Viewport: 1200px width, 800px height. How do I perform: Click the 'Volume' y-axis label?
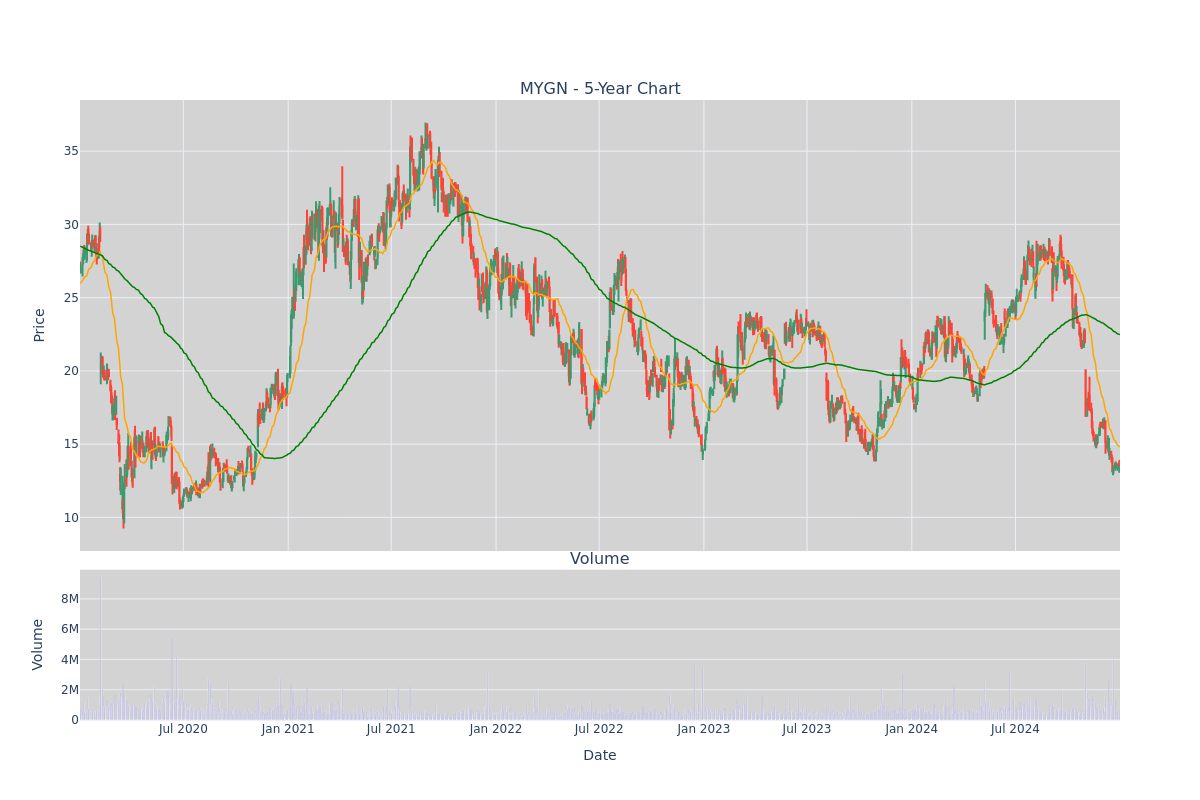click(x=40, y=644)
